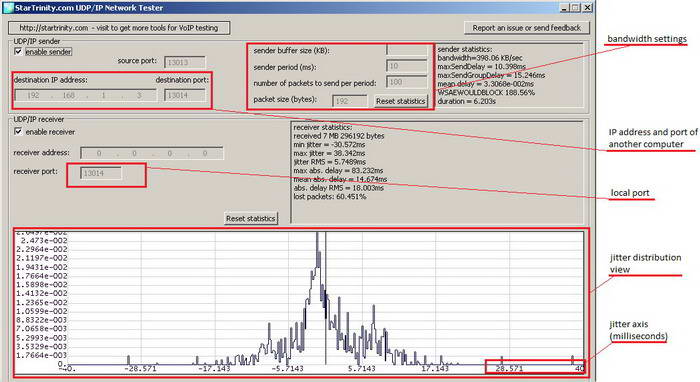The image size is (700, 382).
Task: Select received 7 MB 296192 bytes text
Action: coord(339,136)
